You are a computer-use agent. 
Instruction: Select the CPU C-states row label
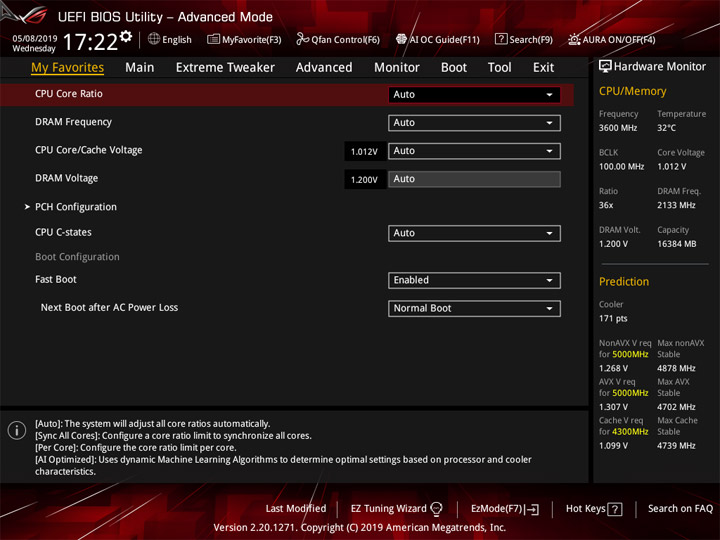pos(63,232)
